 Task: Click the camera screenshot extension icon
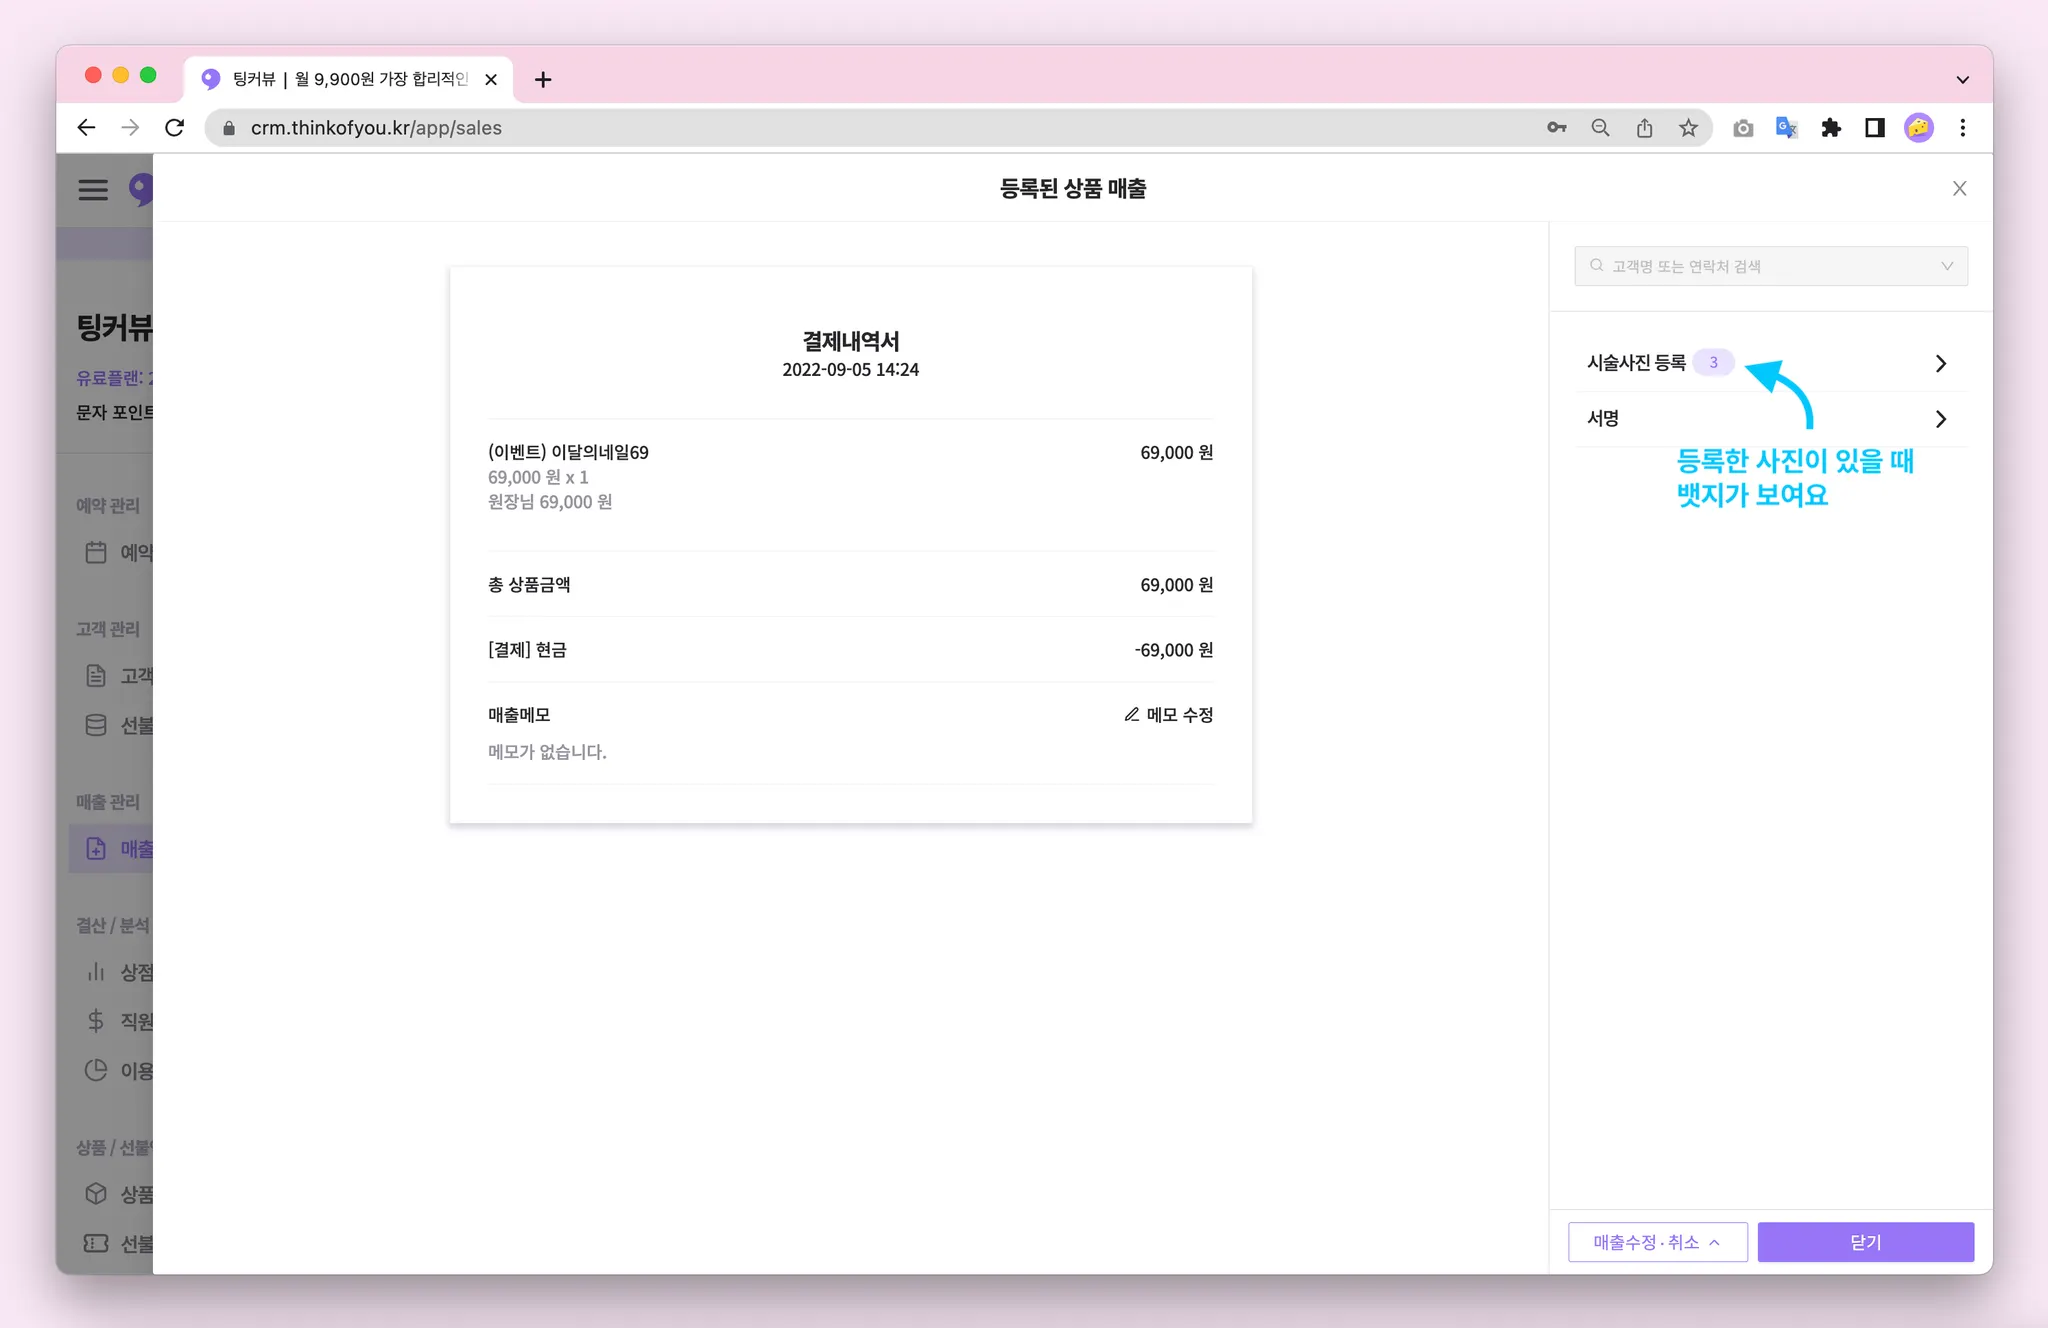[x=1742, y=128]
